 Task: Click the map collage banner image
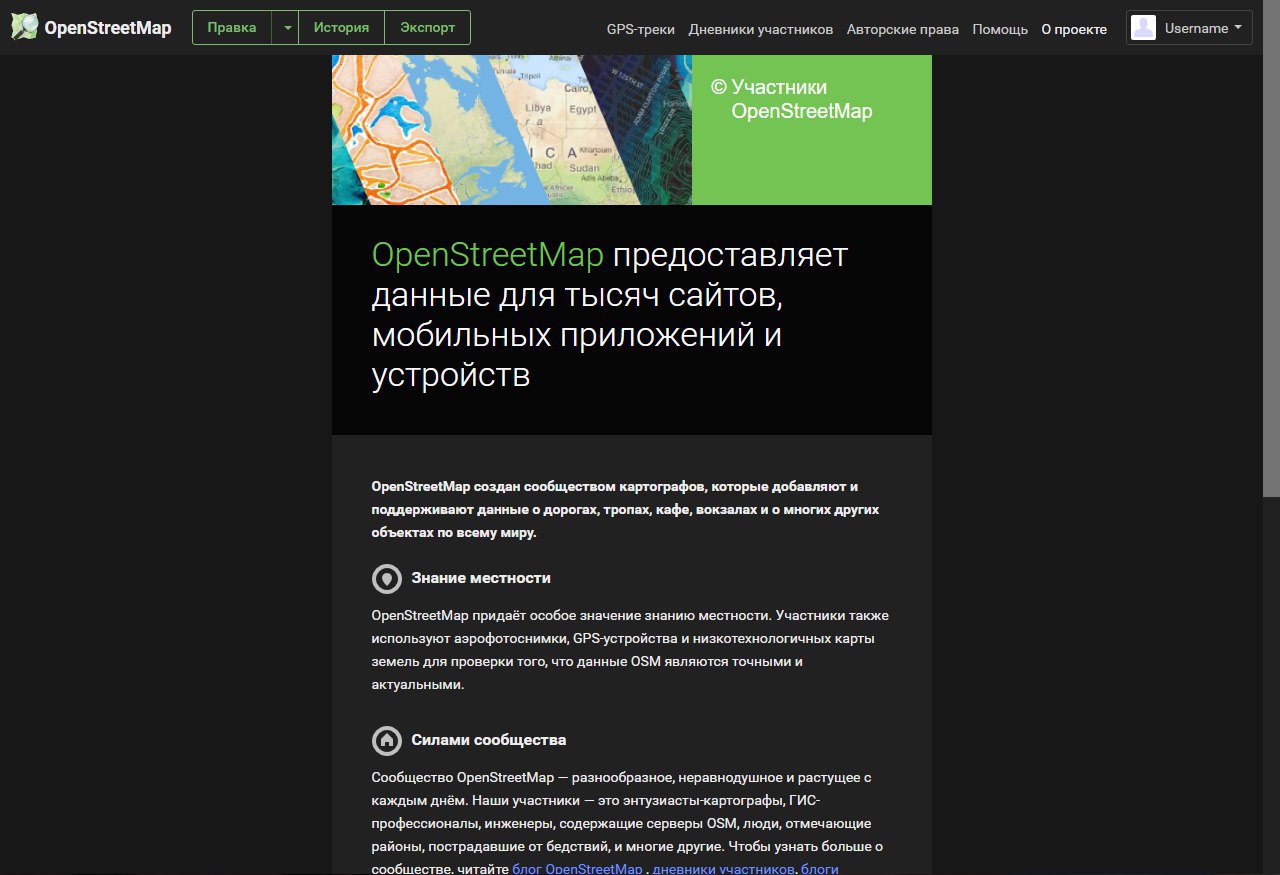click(512, 130)
